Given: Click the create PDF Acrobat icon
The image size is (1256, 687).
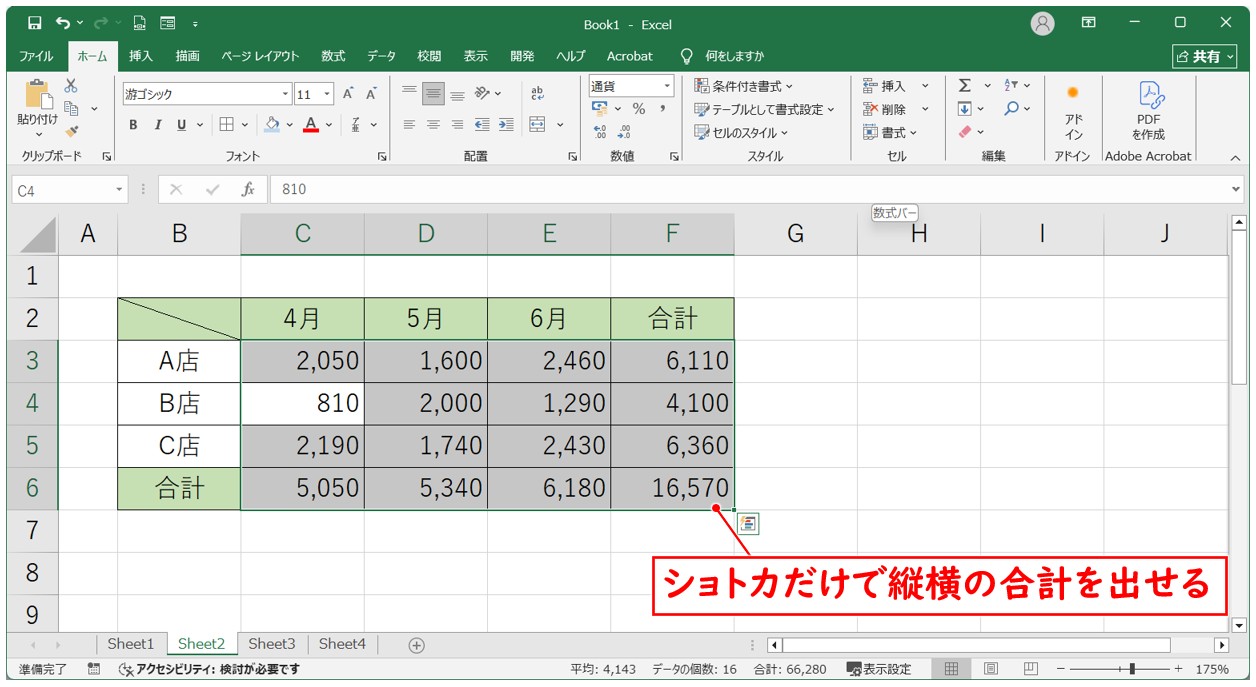Looking at the screenshot, I should [1148, 110].
